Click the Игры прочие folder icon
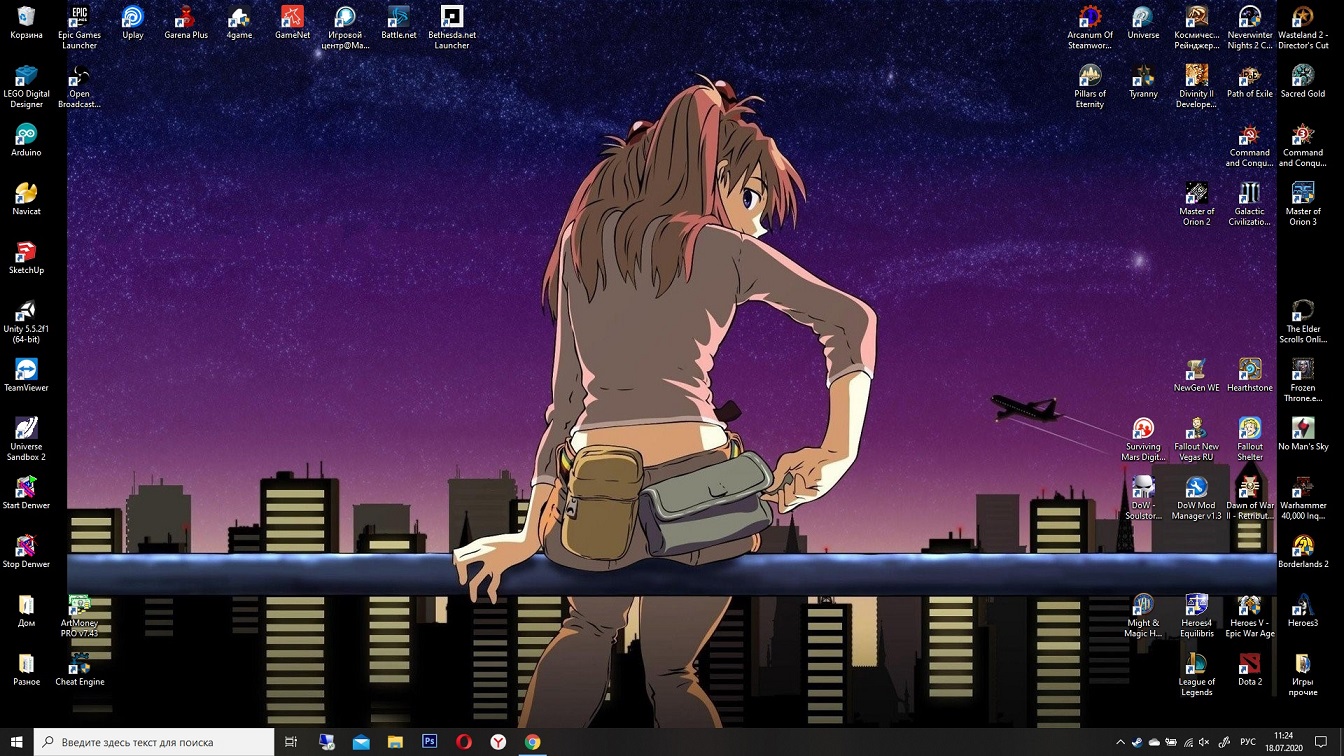The image size is (1344, 756). click(x=1303, y=675)
